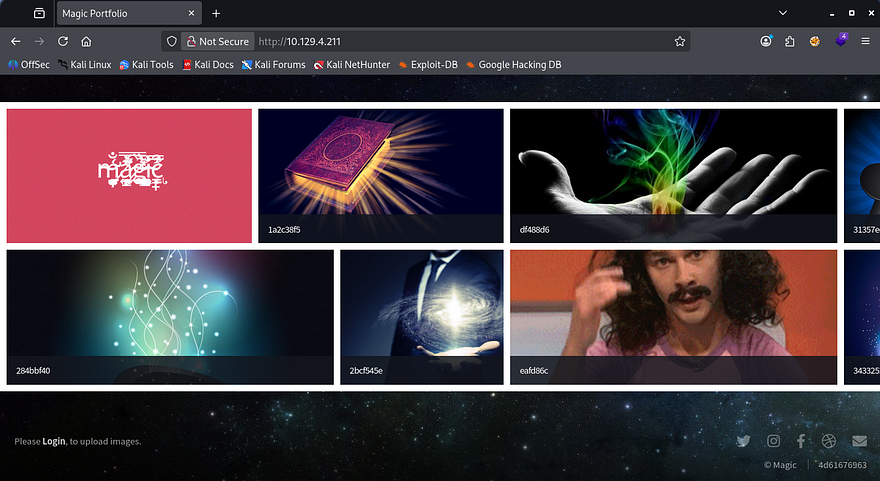
Task: Go to the browser home page
Action: (87, 41)
